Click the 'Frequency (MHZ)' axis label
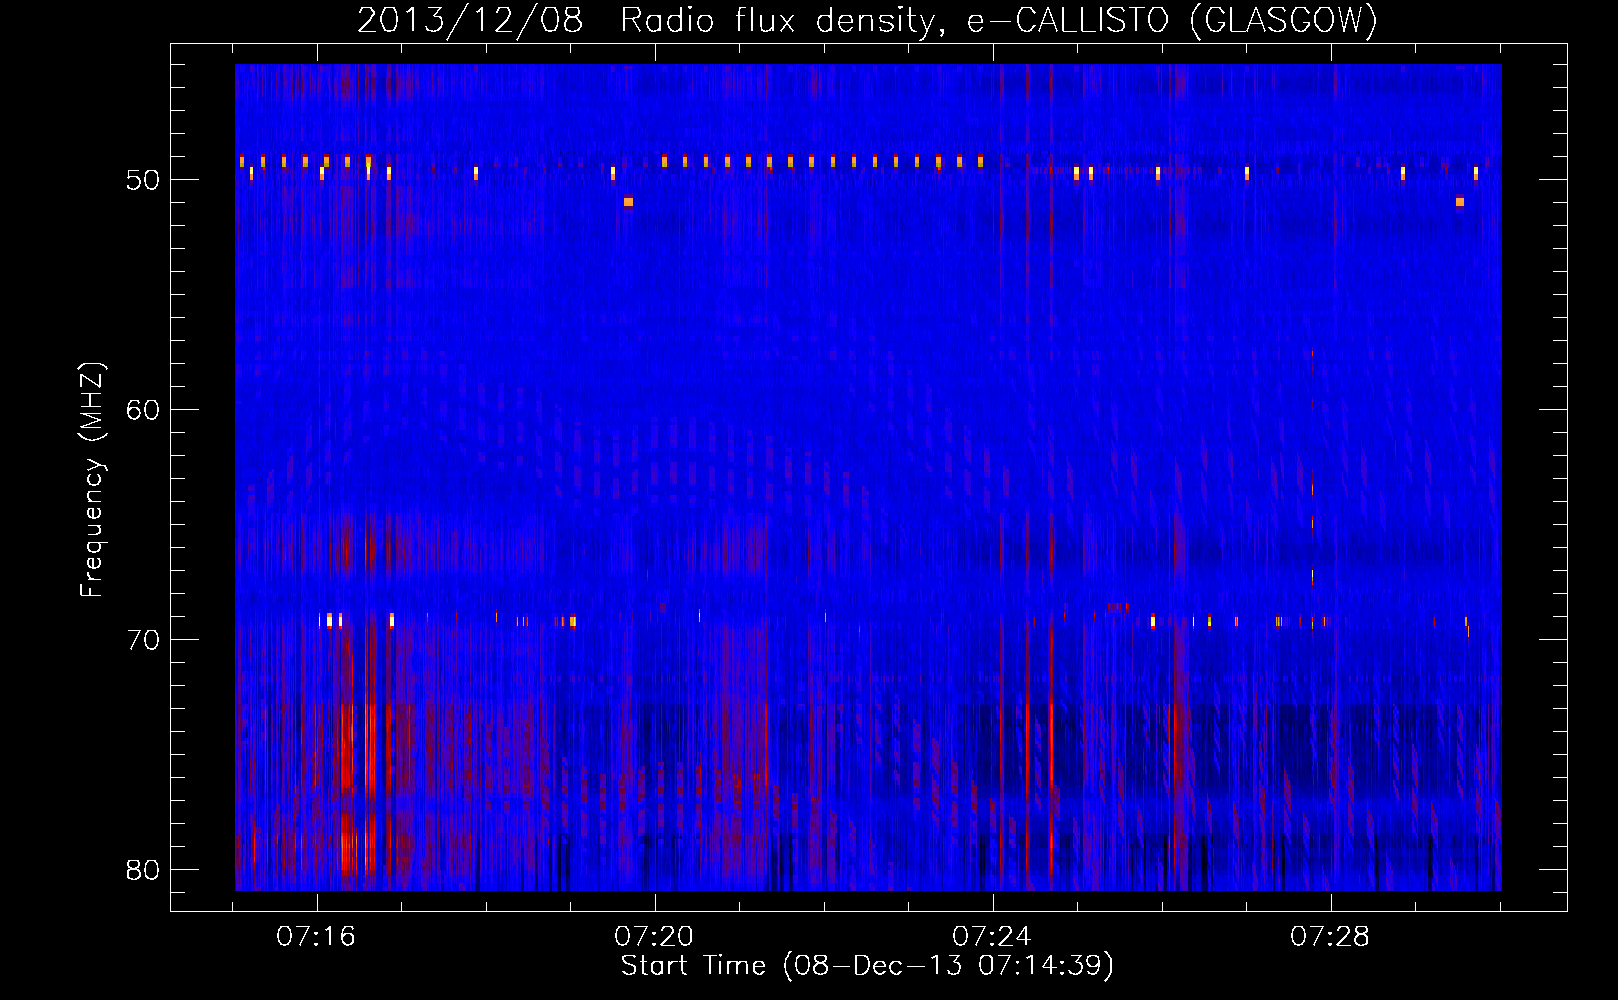Screen dimensions: 1618x1000 pos(92,480)
